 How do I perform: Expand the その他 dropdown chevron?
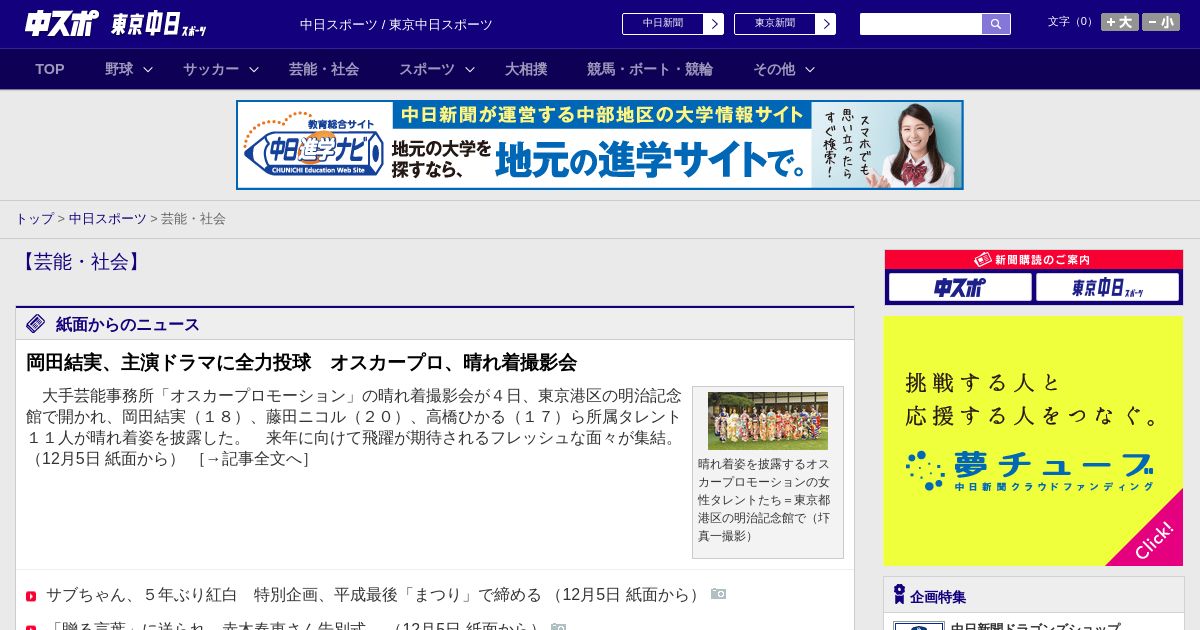pos(810,69)
